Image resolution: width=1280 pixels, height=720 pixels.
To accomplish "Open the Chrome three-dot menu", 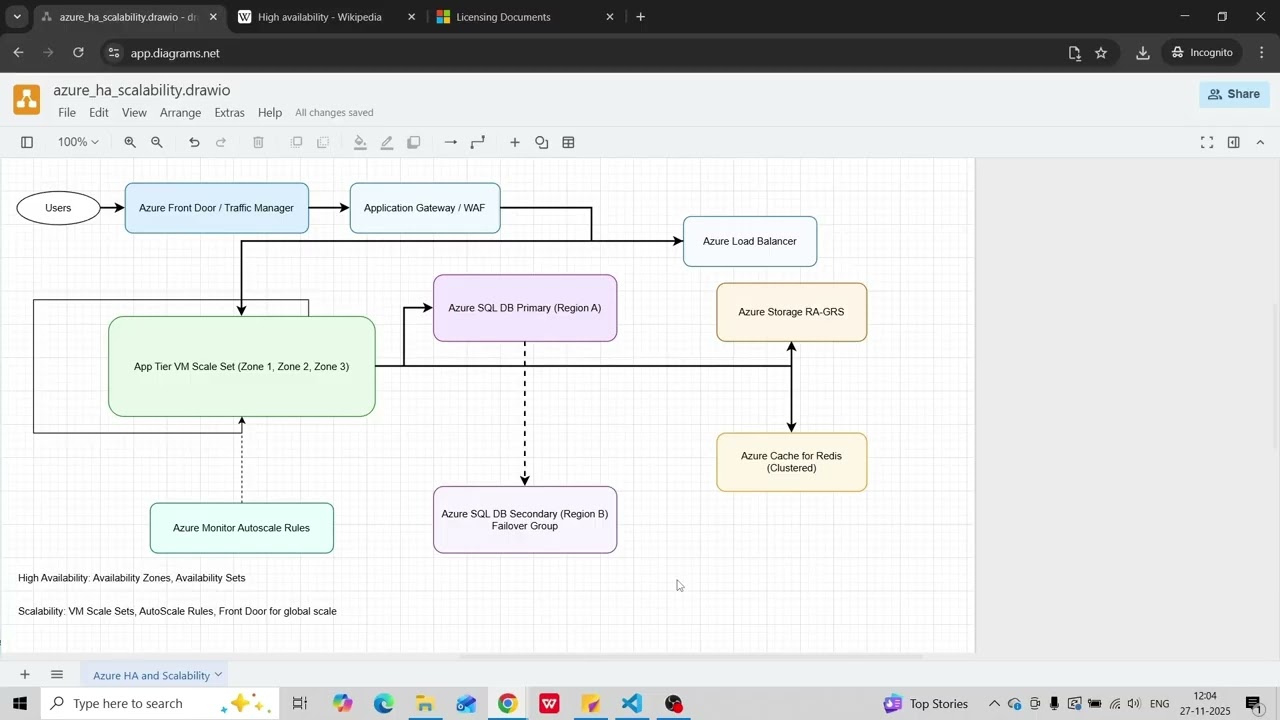I will [1262, 53].
